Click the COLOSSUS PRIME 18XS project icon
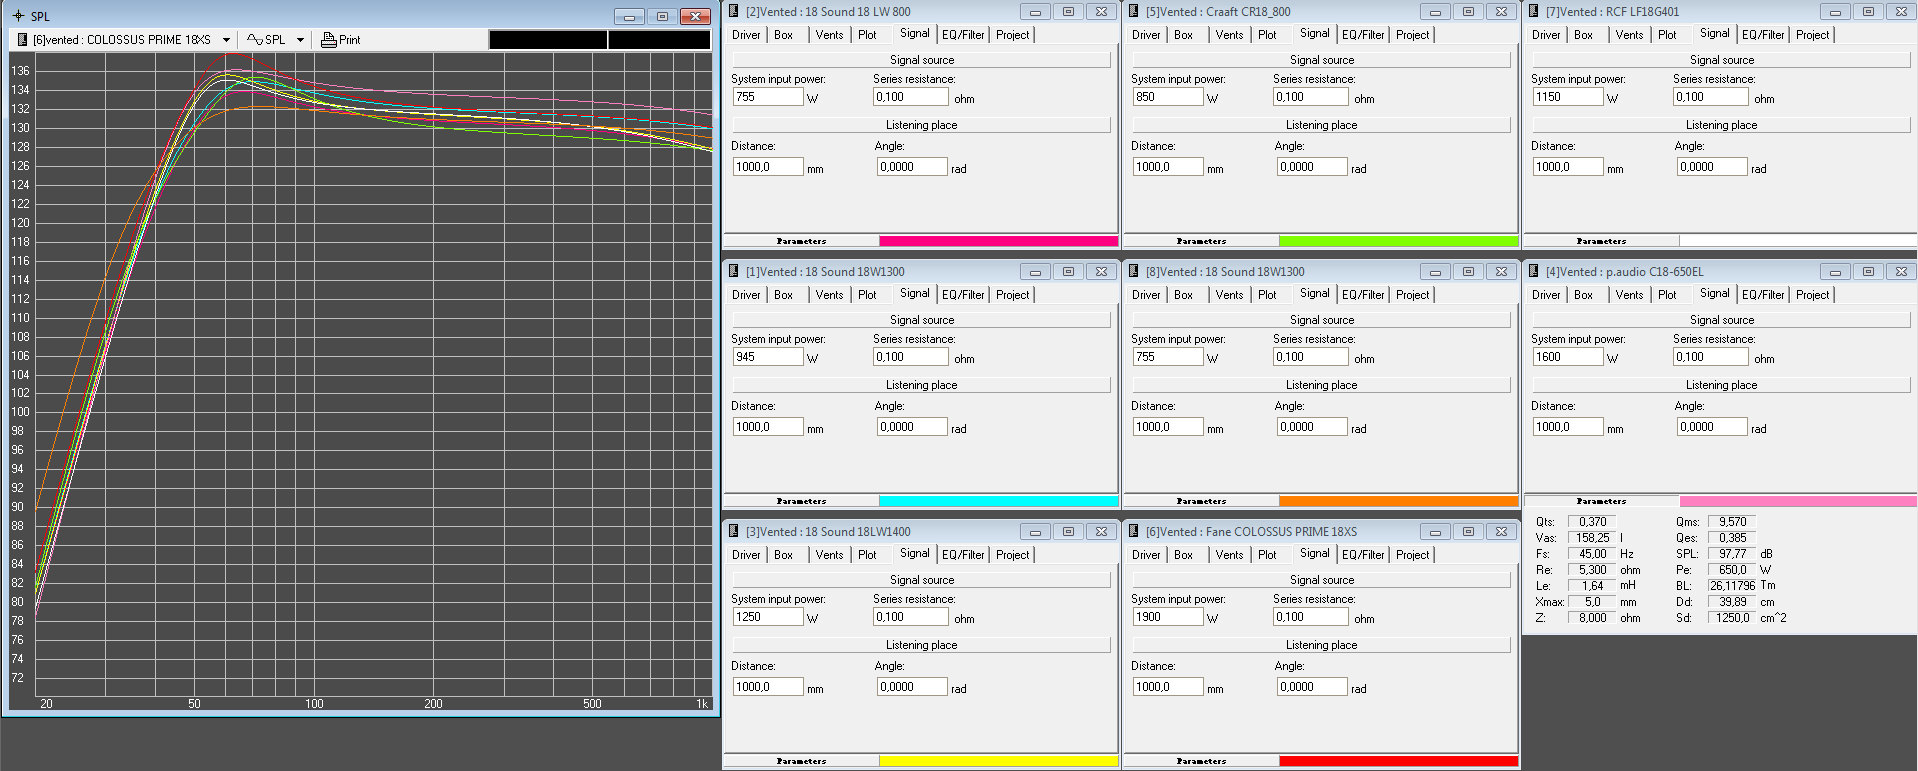Screen dimensions: 1918x771 coord(23,40)
